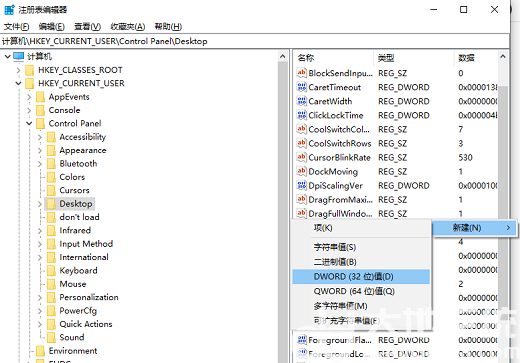Expand the Bluetooth node arrow
The image size is (520, 363).
coord(40,164)
